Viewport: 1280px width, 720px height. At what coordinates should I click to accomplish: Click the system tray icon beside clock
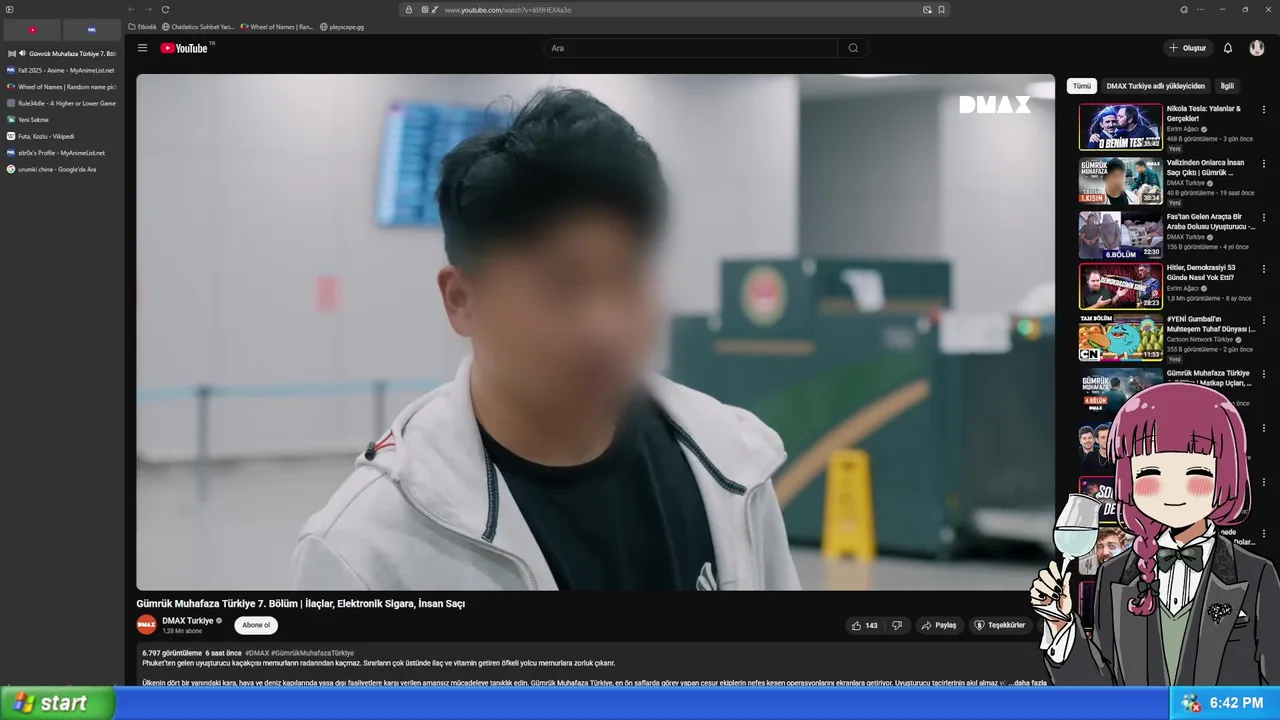point(1191,703)
